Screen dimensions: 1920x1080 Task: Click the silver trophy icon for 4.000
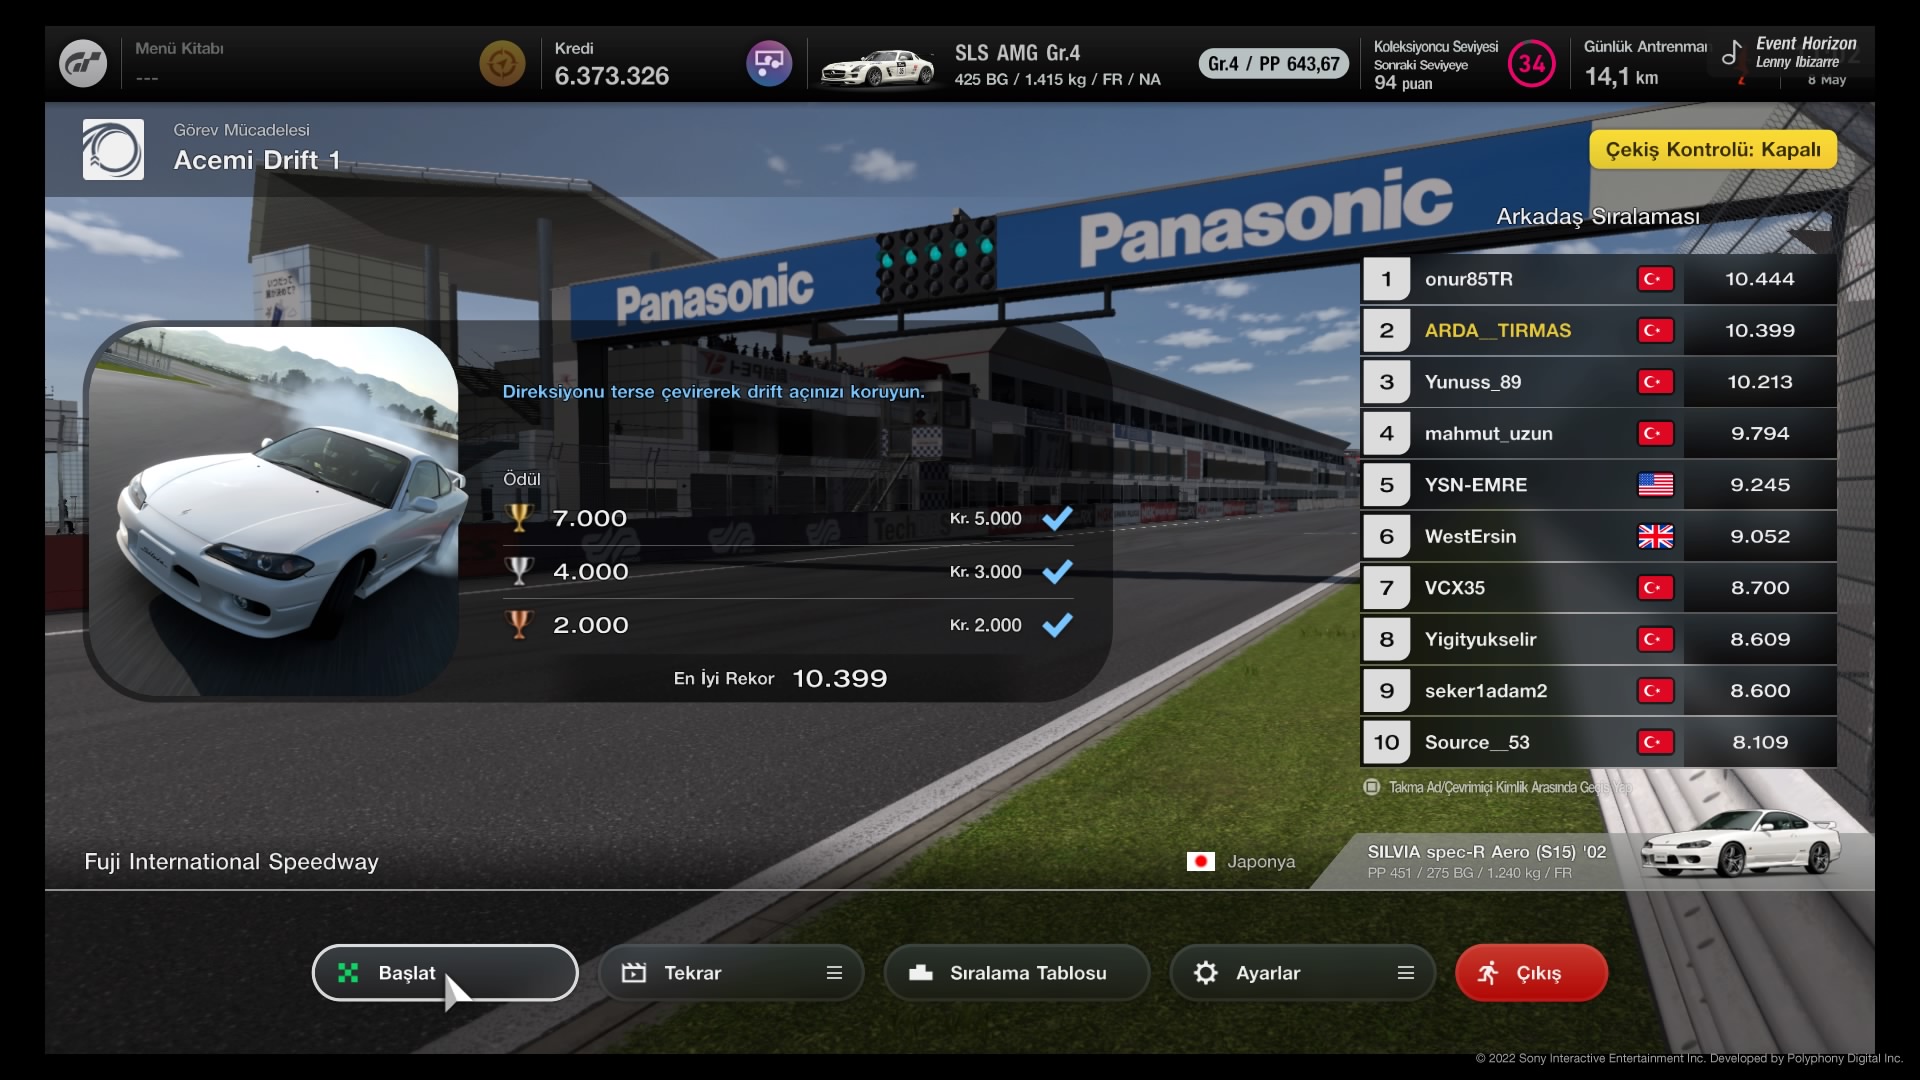[x=519, y=571]
